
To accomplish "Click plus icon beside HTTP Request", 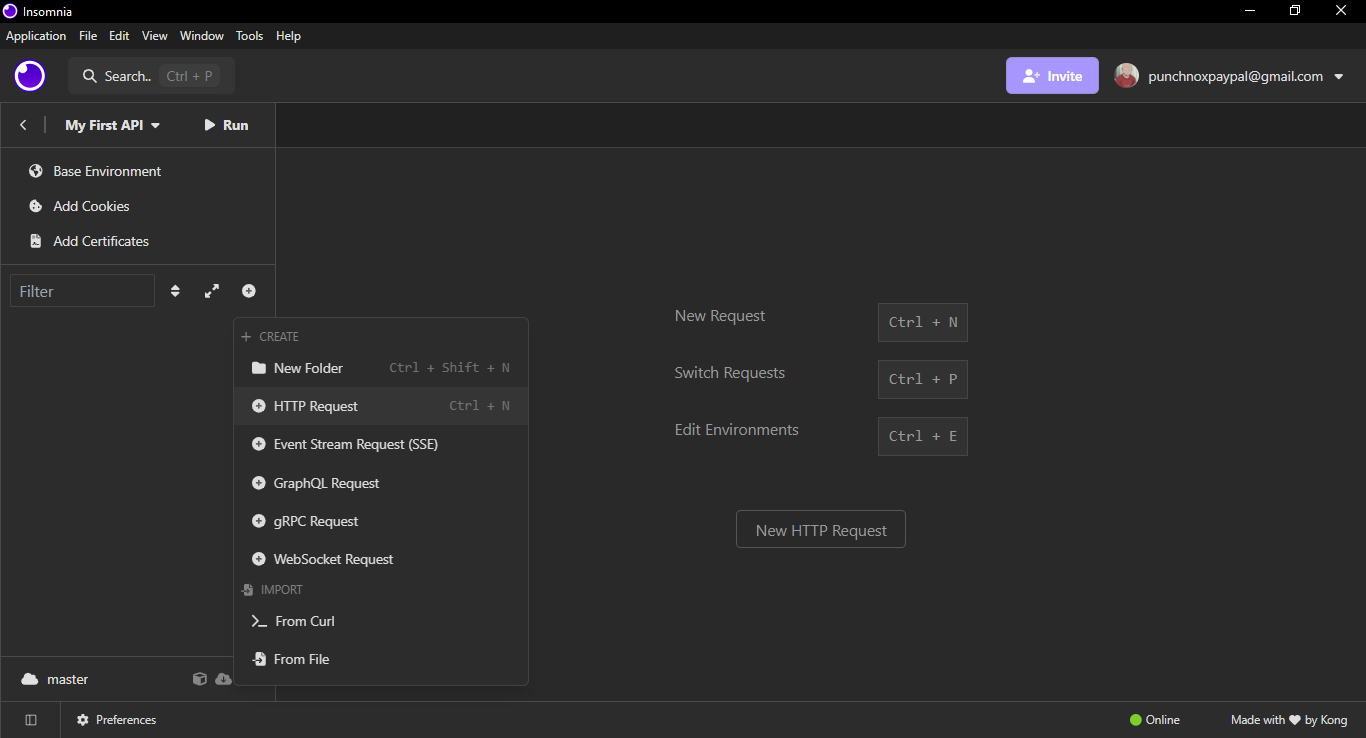I will (x=259, y=406).
